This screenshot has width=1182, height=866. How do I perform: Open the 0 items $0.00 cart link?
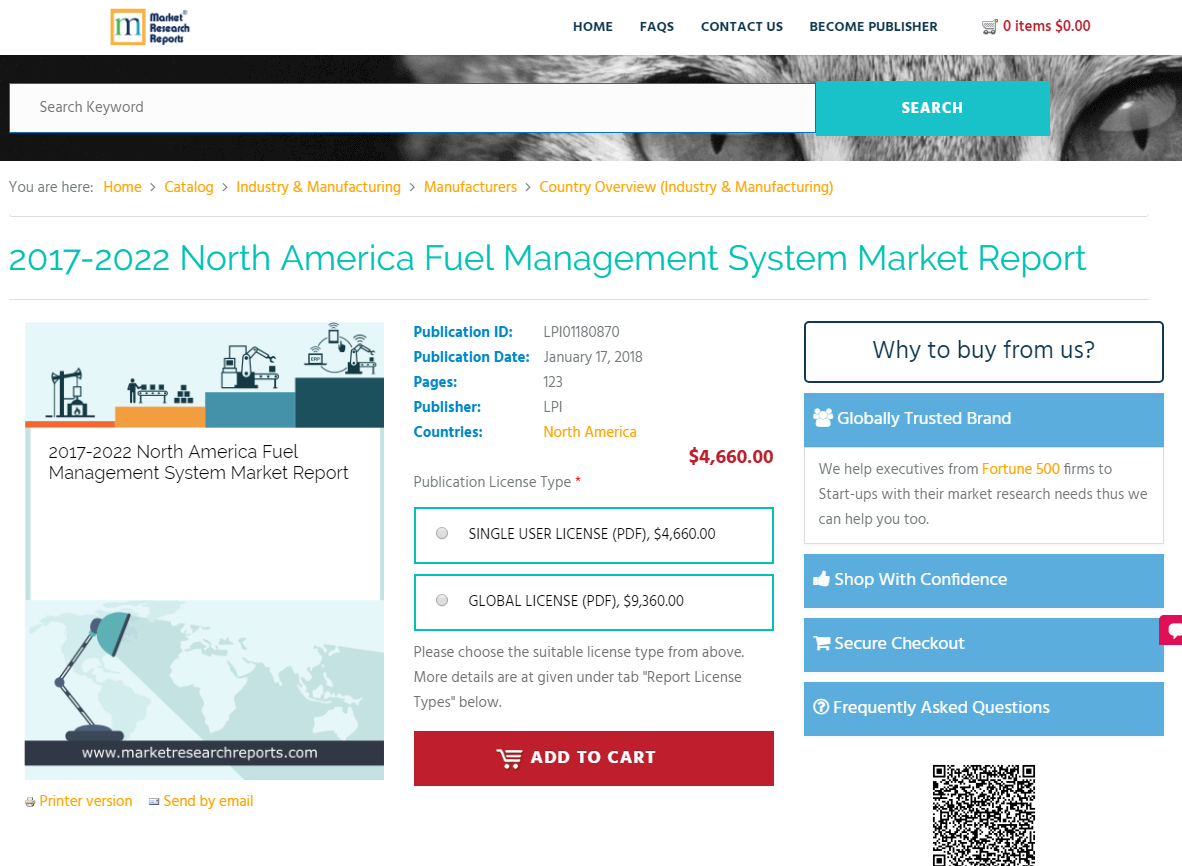click(1046, 26)
